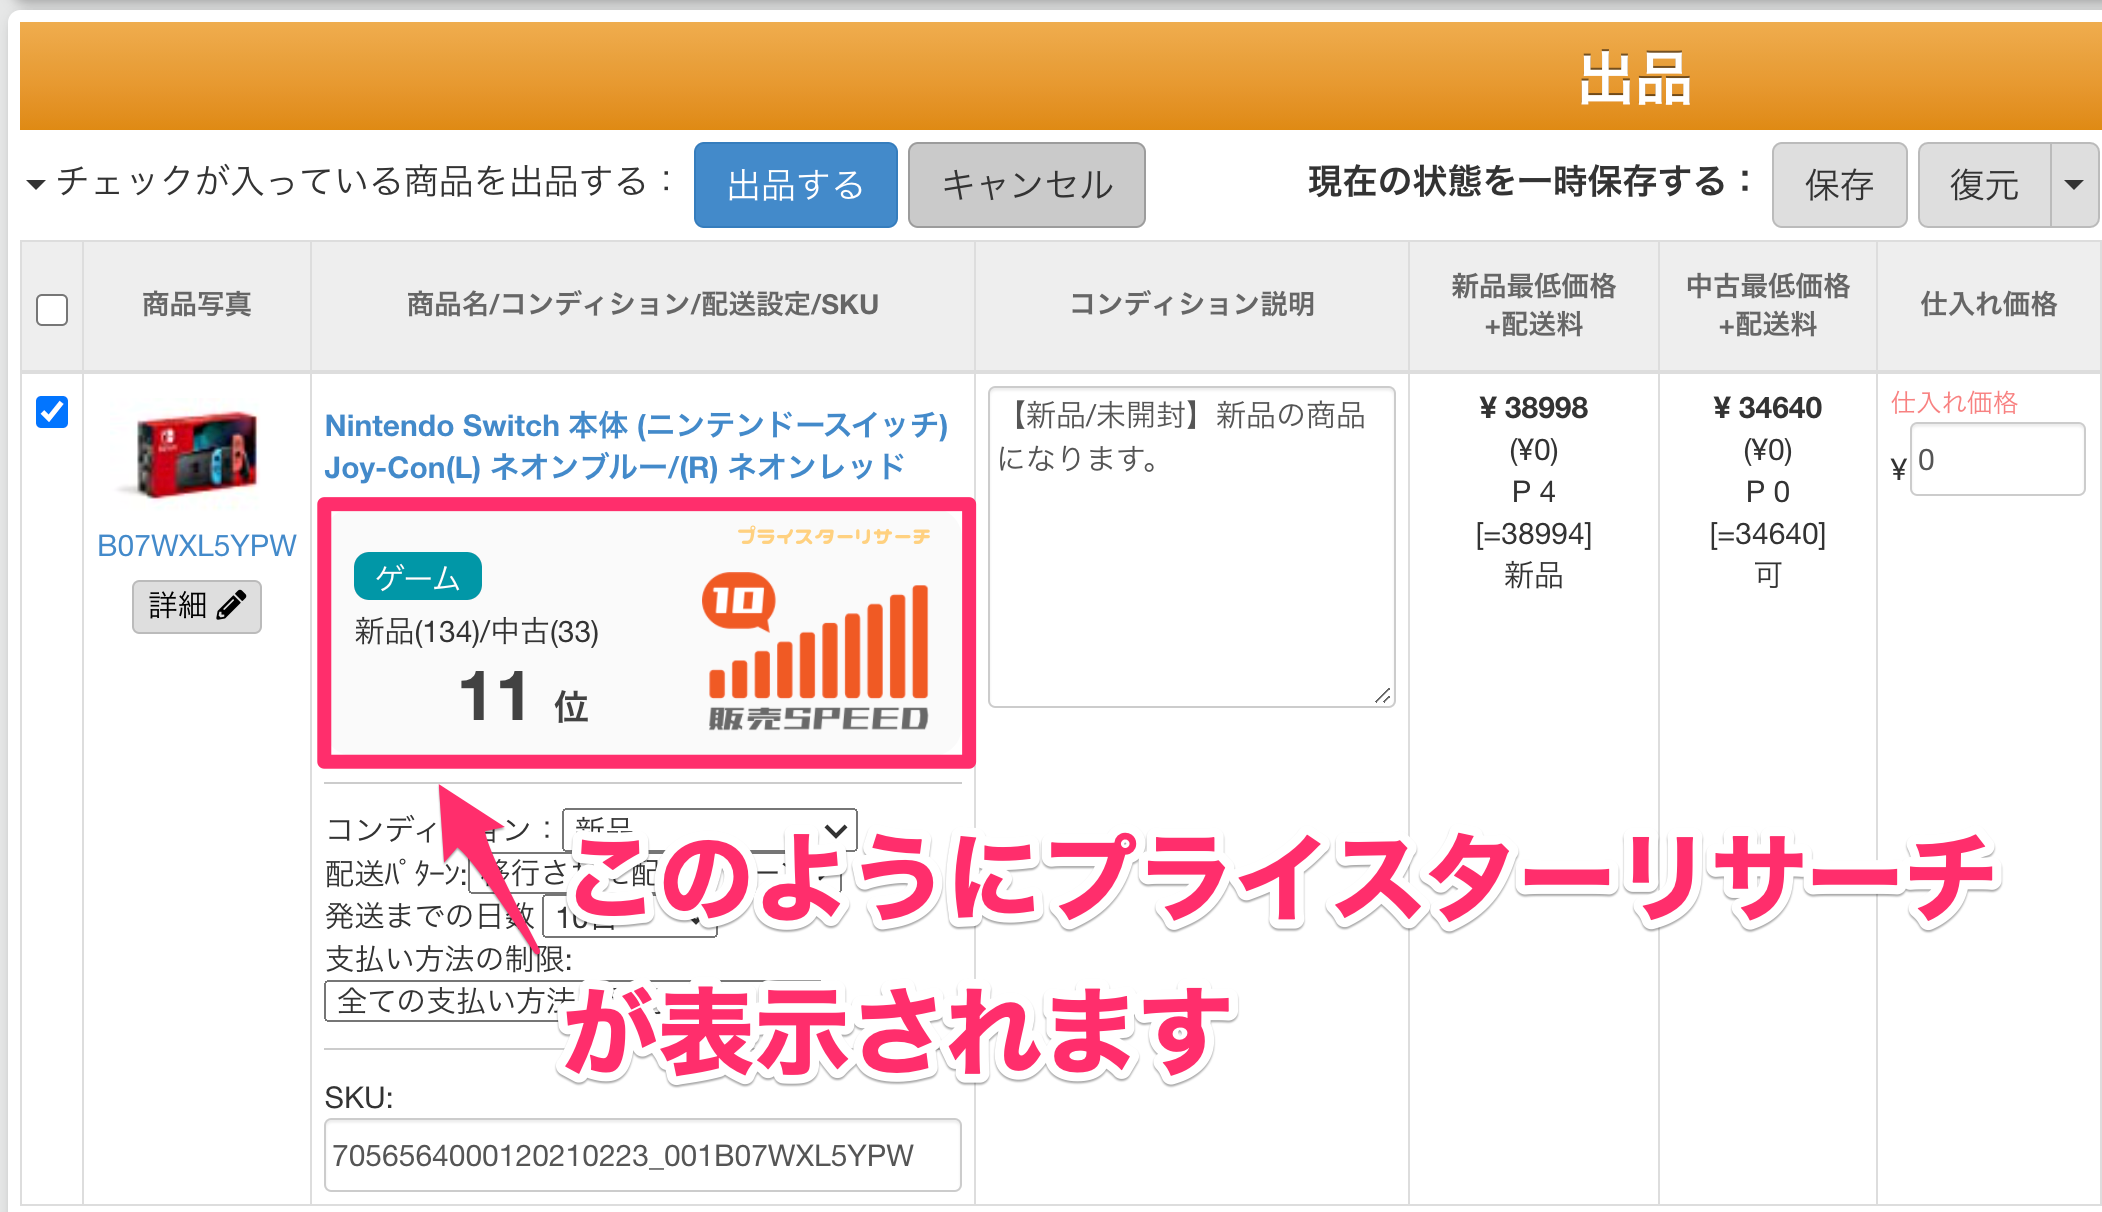2102x1212 pixels.
Task: Click the ゲーム category badge
Action: [417, 577]
